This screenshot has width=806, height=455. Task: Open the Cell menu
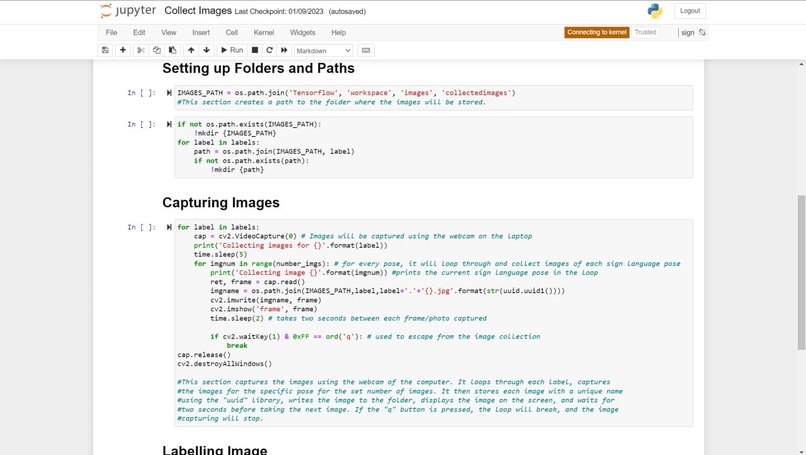[x=232, y=32]
